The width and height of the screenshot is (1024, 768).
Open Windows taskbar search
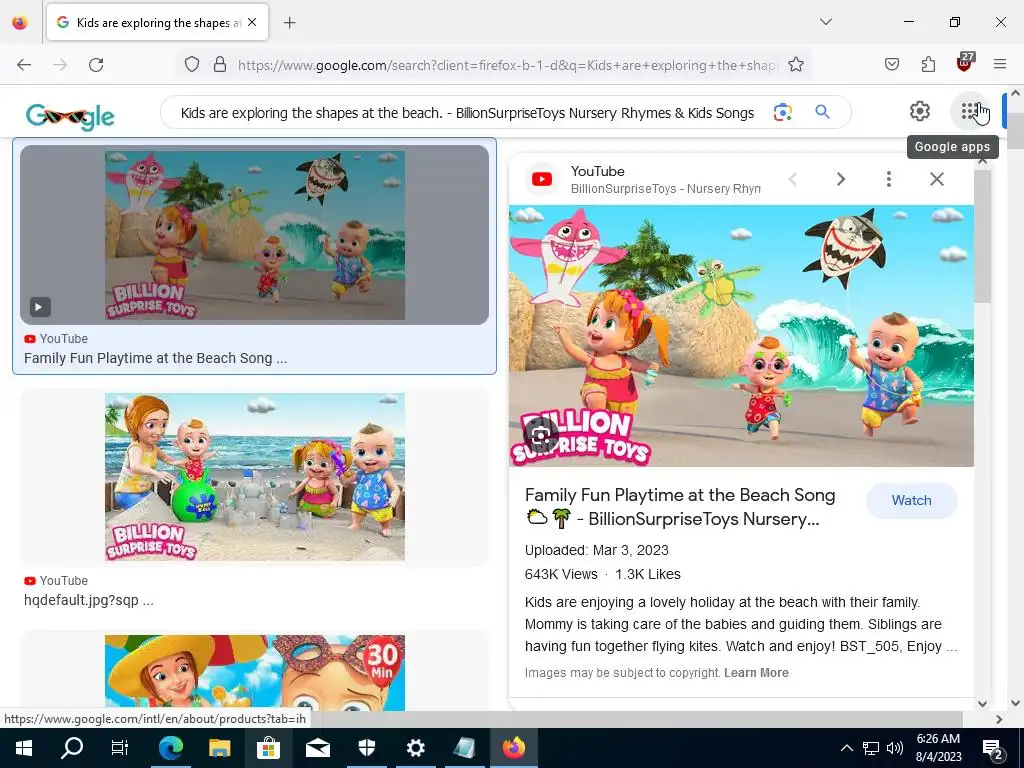click(x=71, y=748)
